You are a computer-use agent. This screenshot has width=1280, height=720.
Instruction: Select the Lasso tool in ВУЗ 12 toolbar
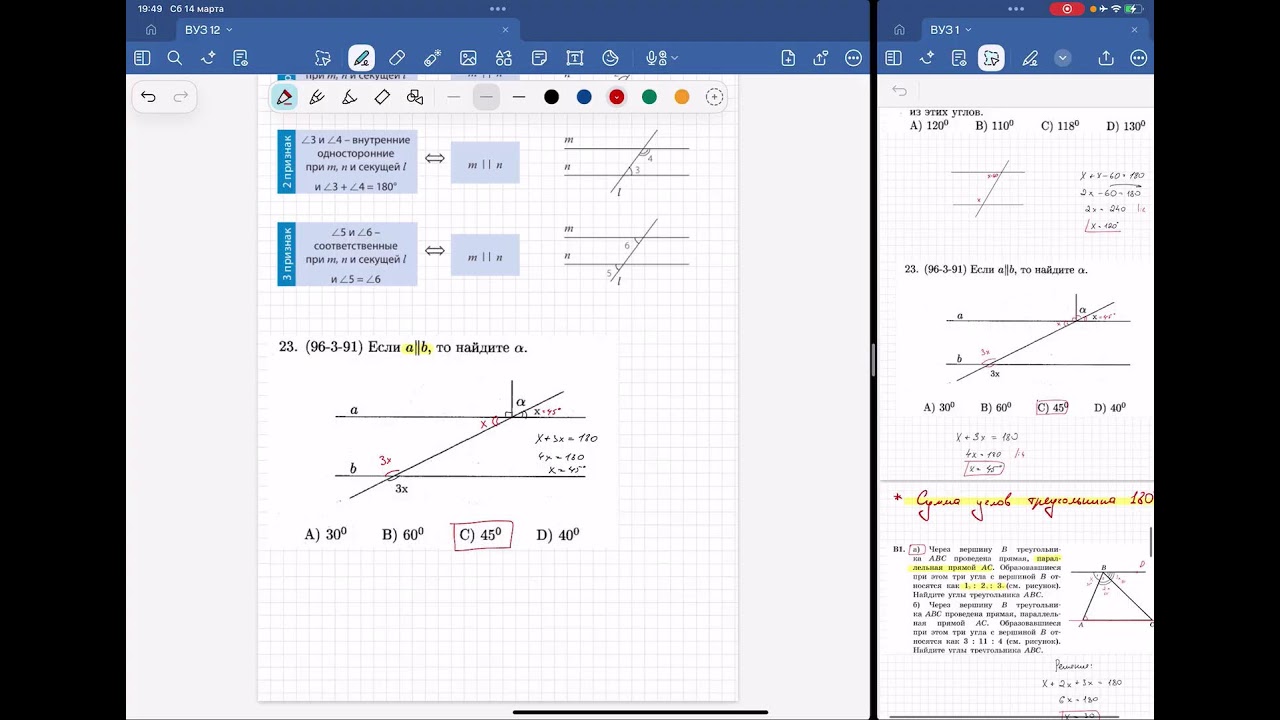pyautogui.click(x=322, y=58)
